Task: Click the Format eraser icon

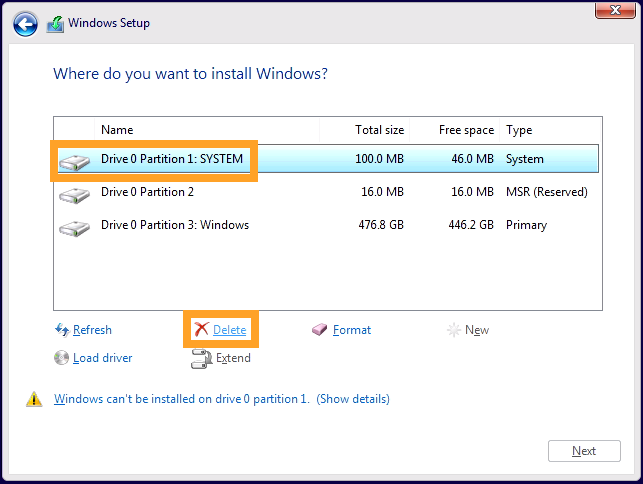Action: tap(320, 330)
